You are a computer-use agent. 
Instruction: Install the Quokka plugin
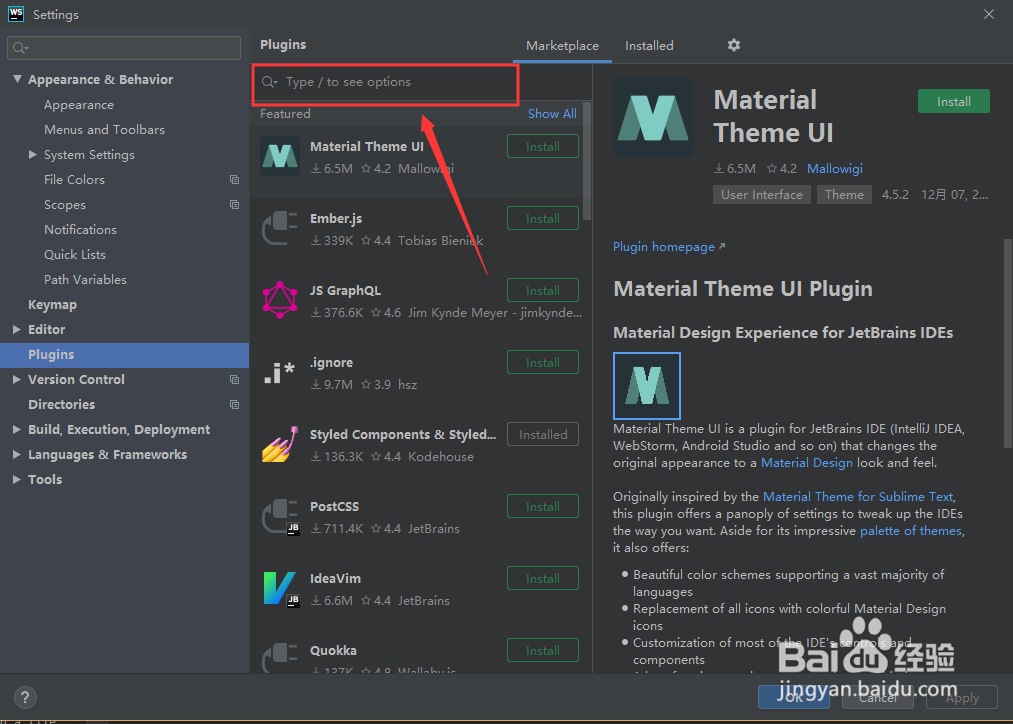[543, 650]
